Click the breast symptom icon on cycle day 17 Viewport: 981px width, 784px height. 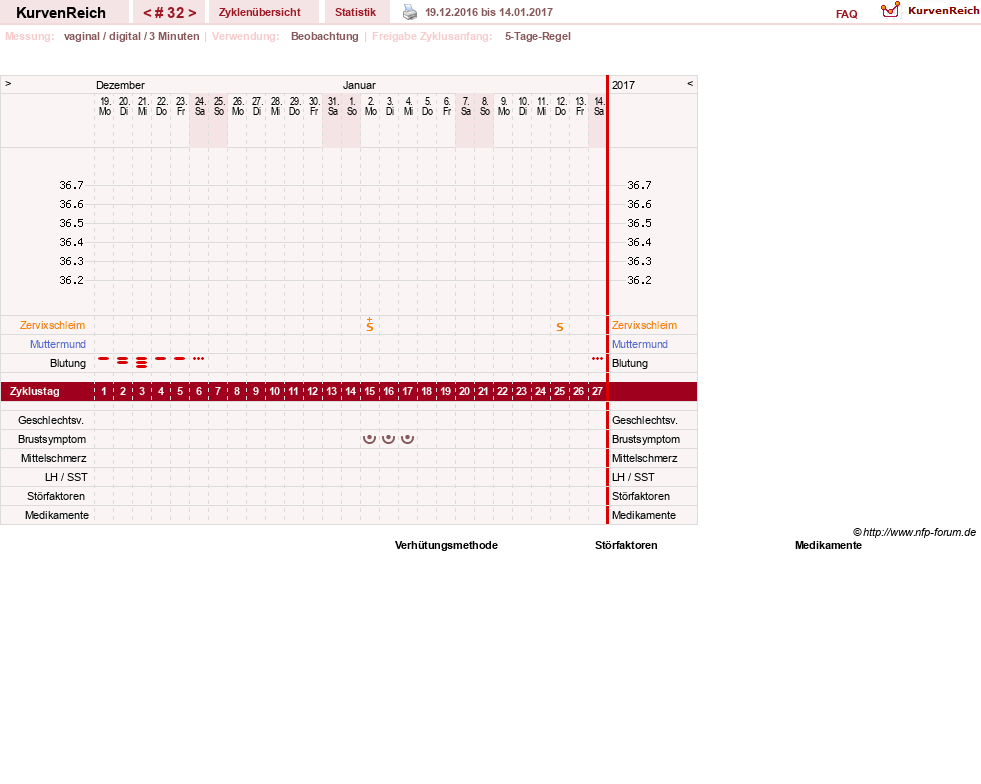[407, 439]
